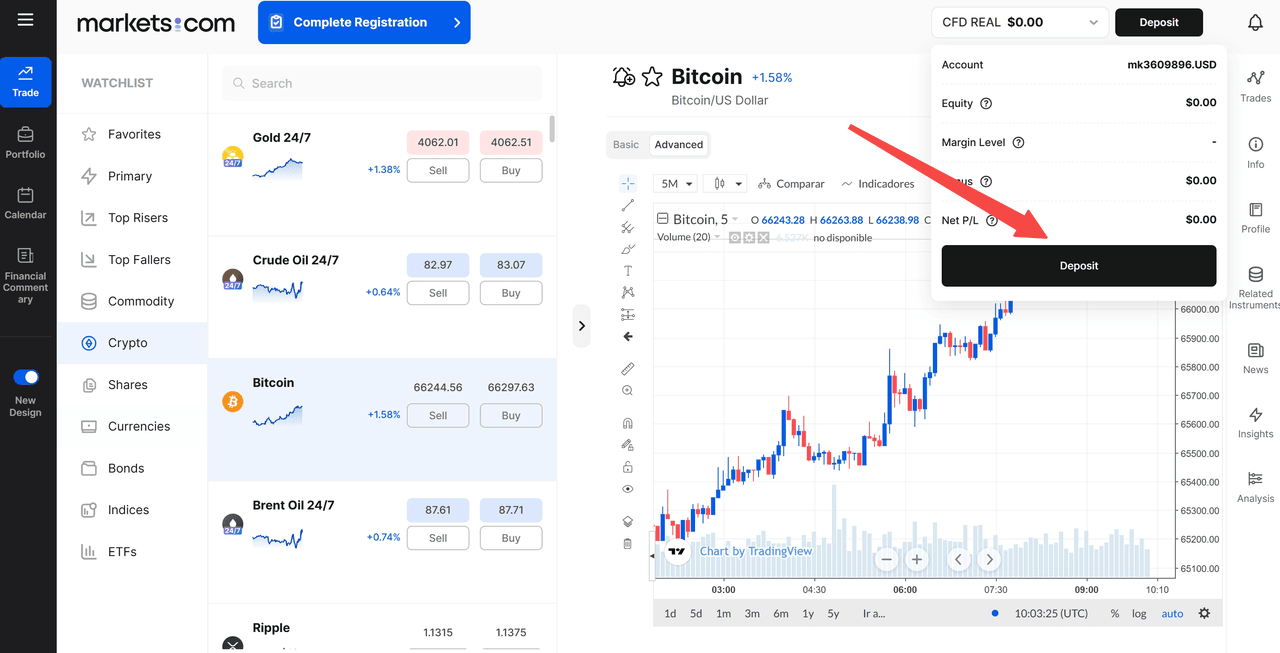Screen dimensions: 1280x653
Task: Toggle auto scale on chart
Action: (1172, 613)
